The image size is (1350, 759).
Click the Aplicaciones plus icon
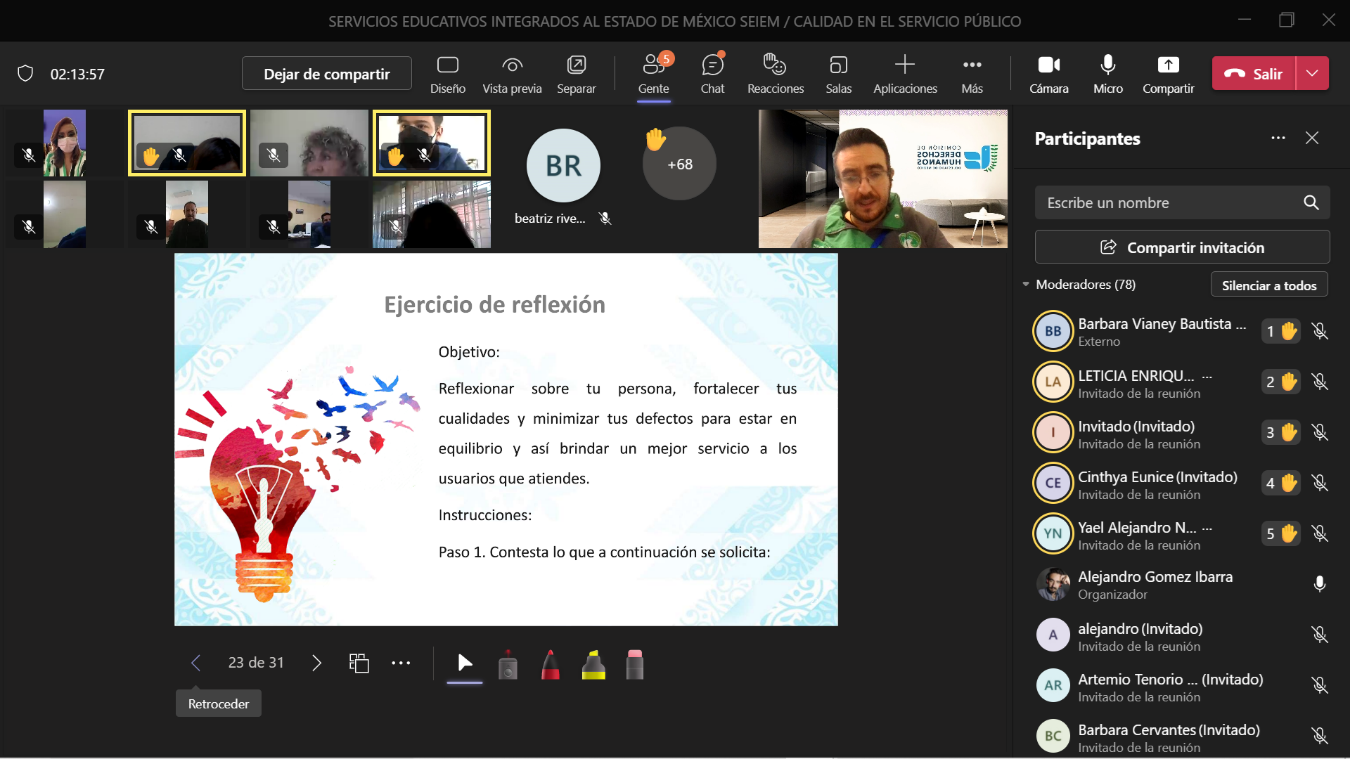[904, 66]
